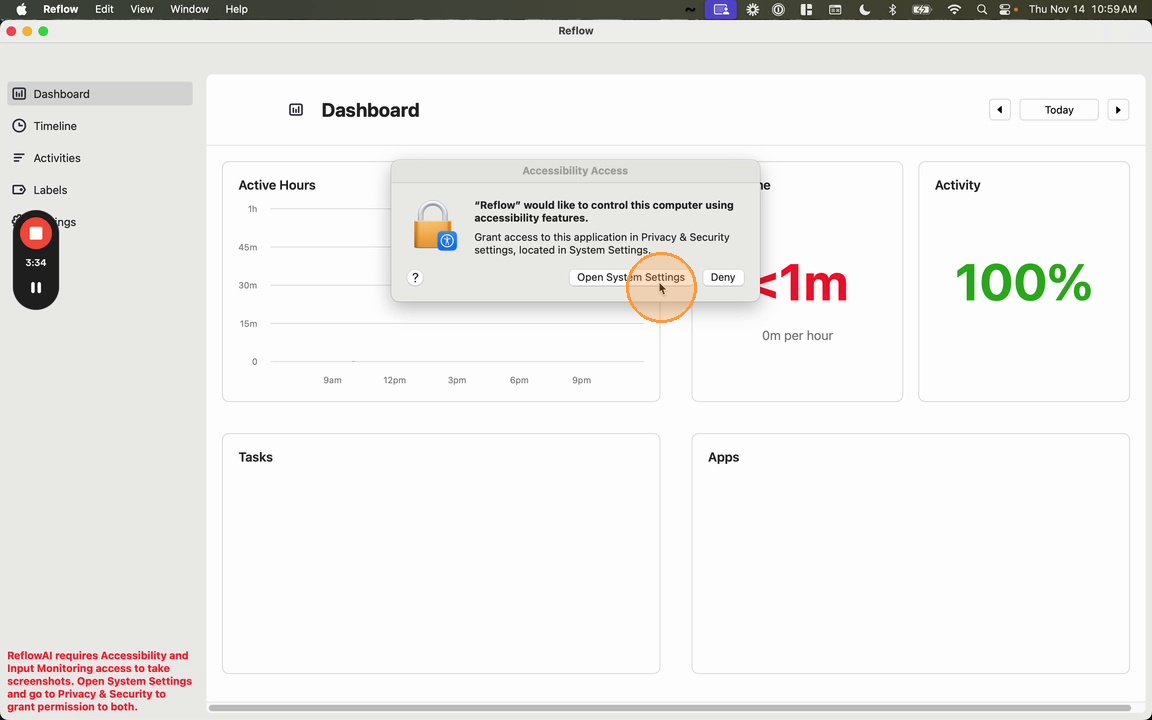Click the window layout menu bar icon
Screen dimensions: 1152x720
(806, 10)
